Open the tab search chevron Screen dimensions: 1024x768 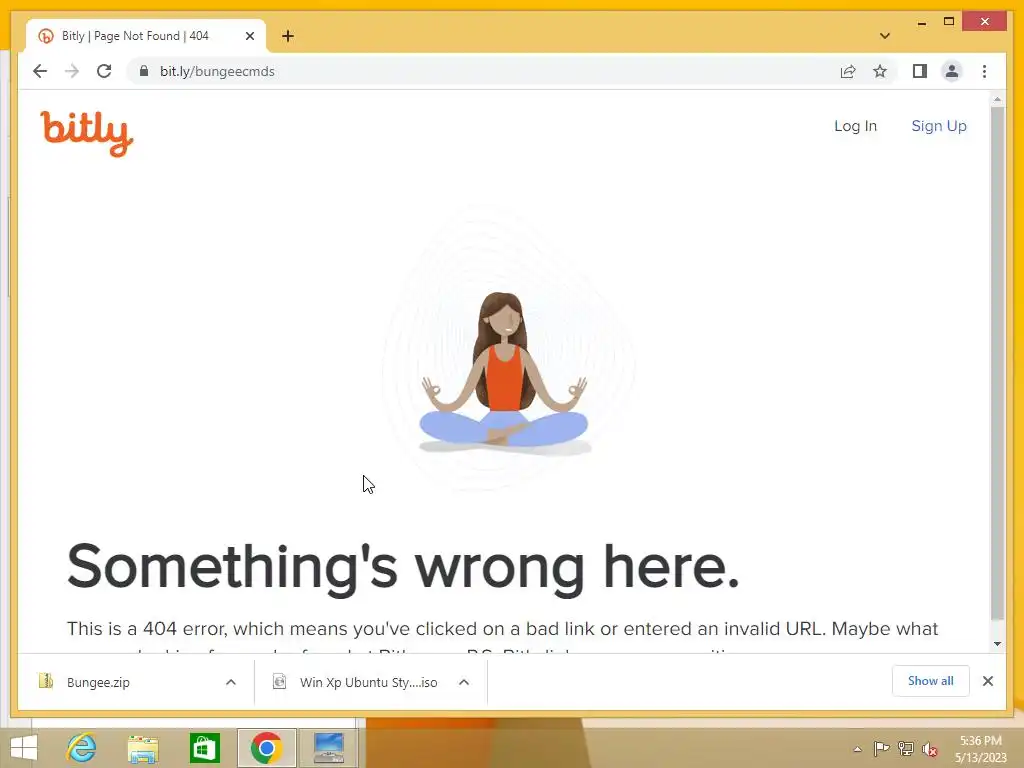[x=885, y=36]
